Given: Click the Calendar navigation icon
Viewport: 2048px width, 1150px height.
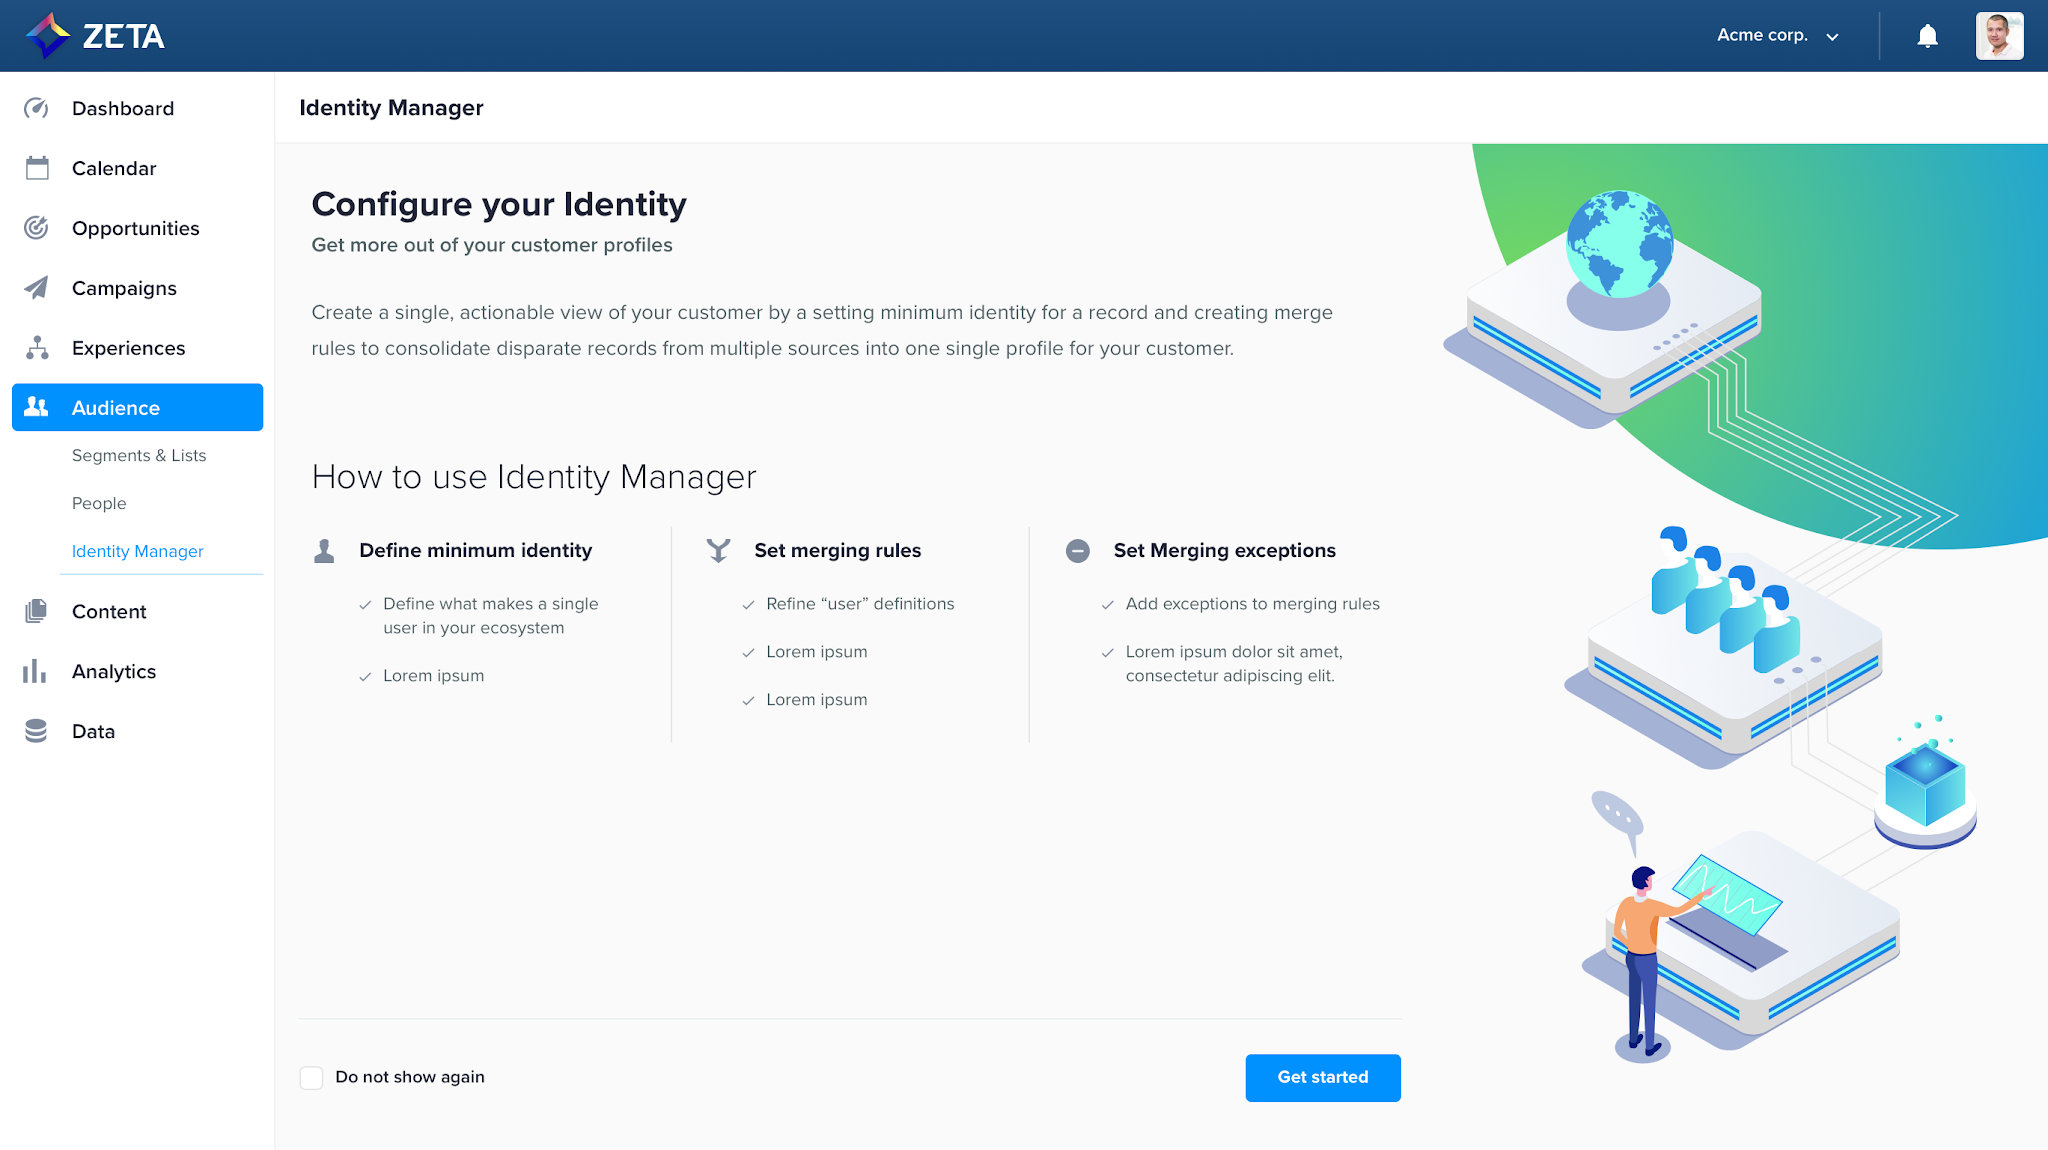Looking at the screenshot, I should coord(38,167).
